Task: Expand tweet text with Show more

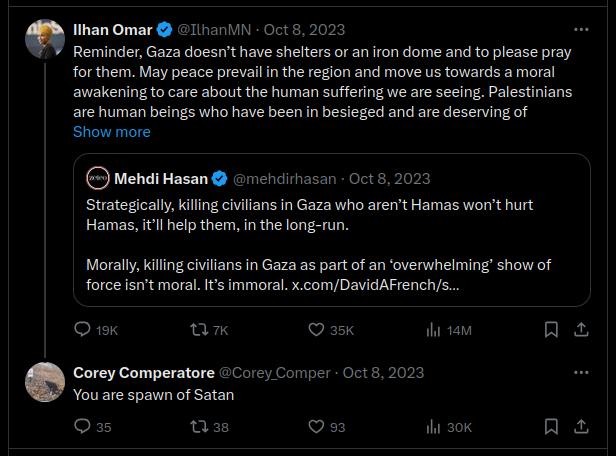Action: [112, 132]
